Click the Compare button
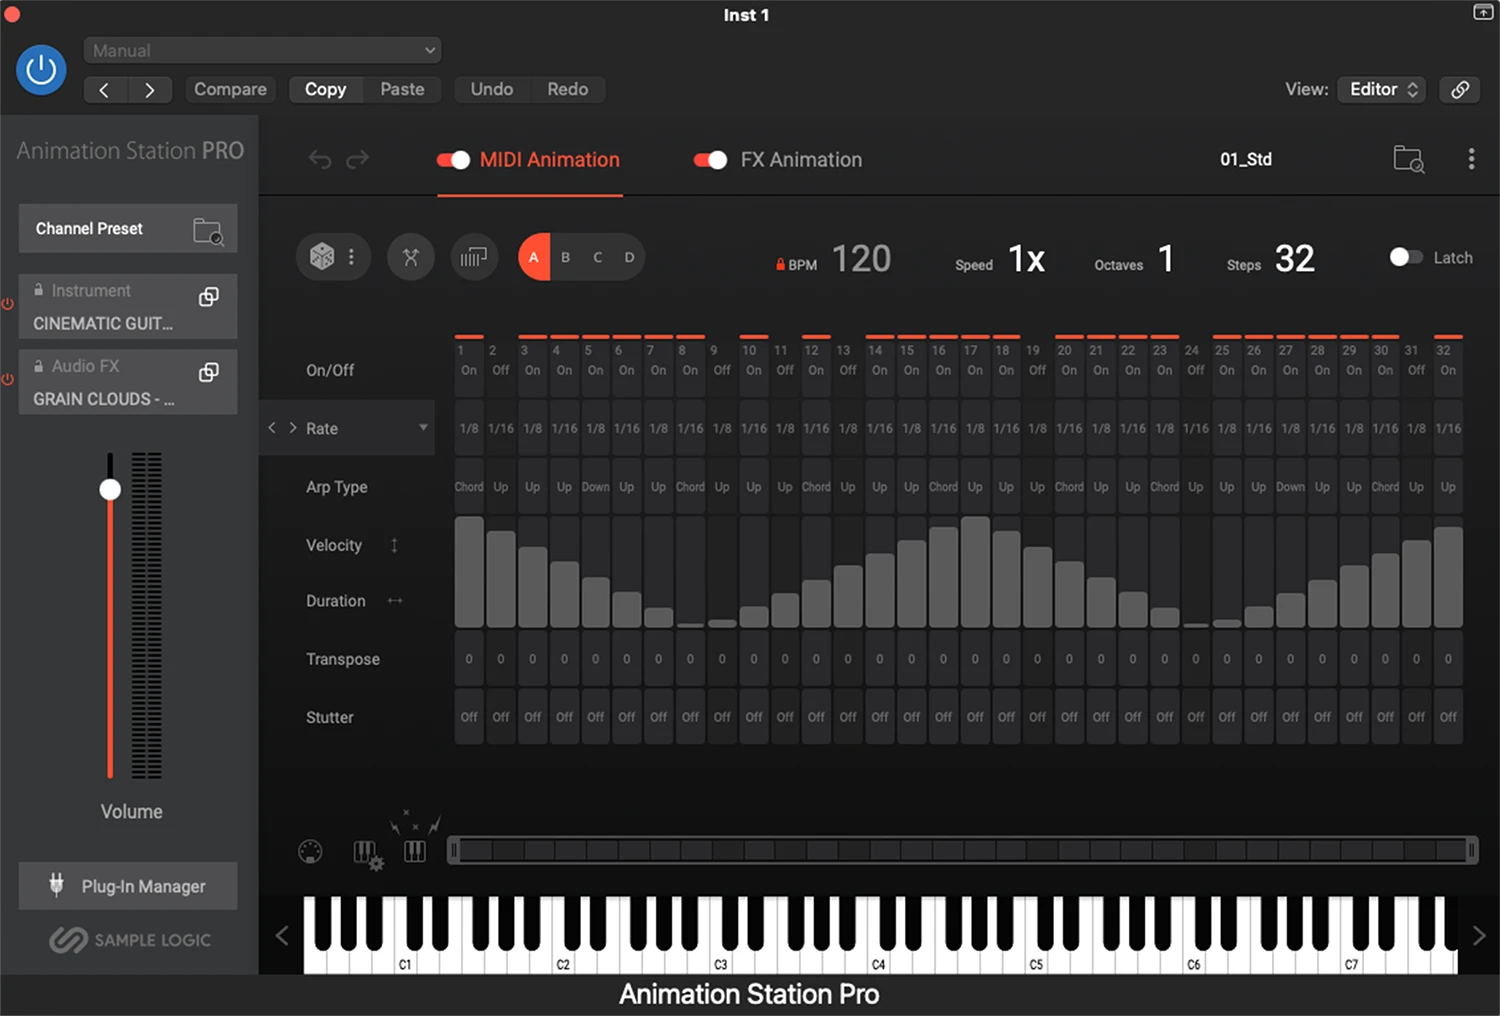The height and width of the screenshot is (1016, 1500). tap(230, 89)
